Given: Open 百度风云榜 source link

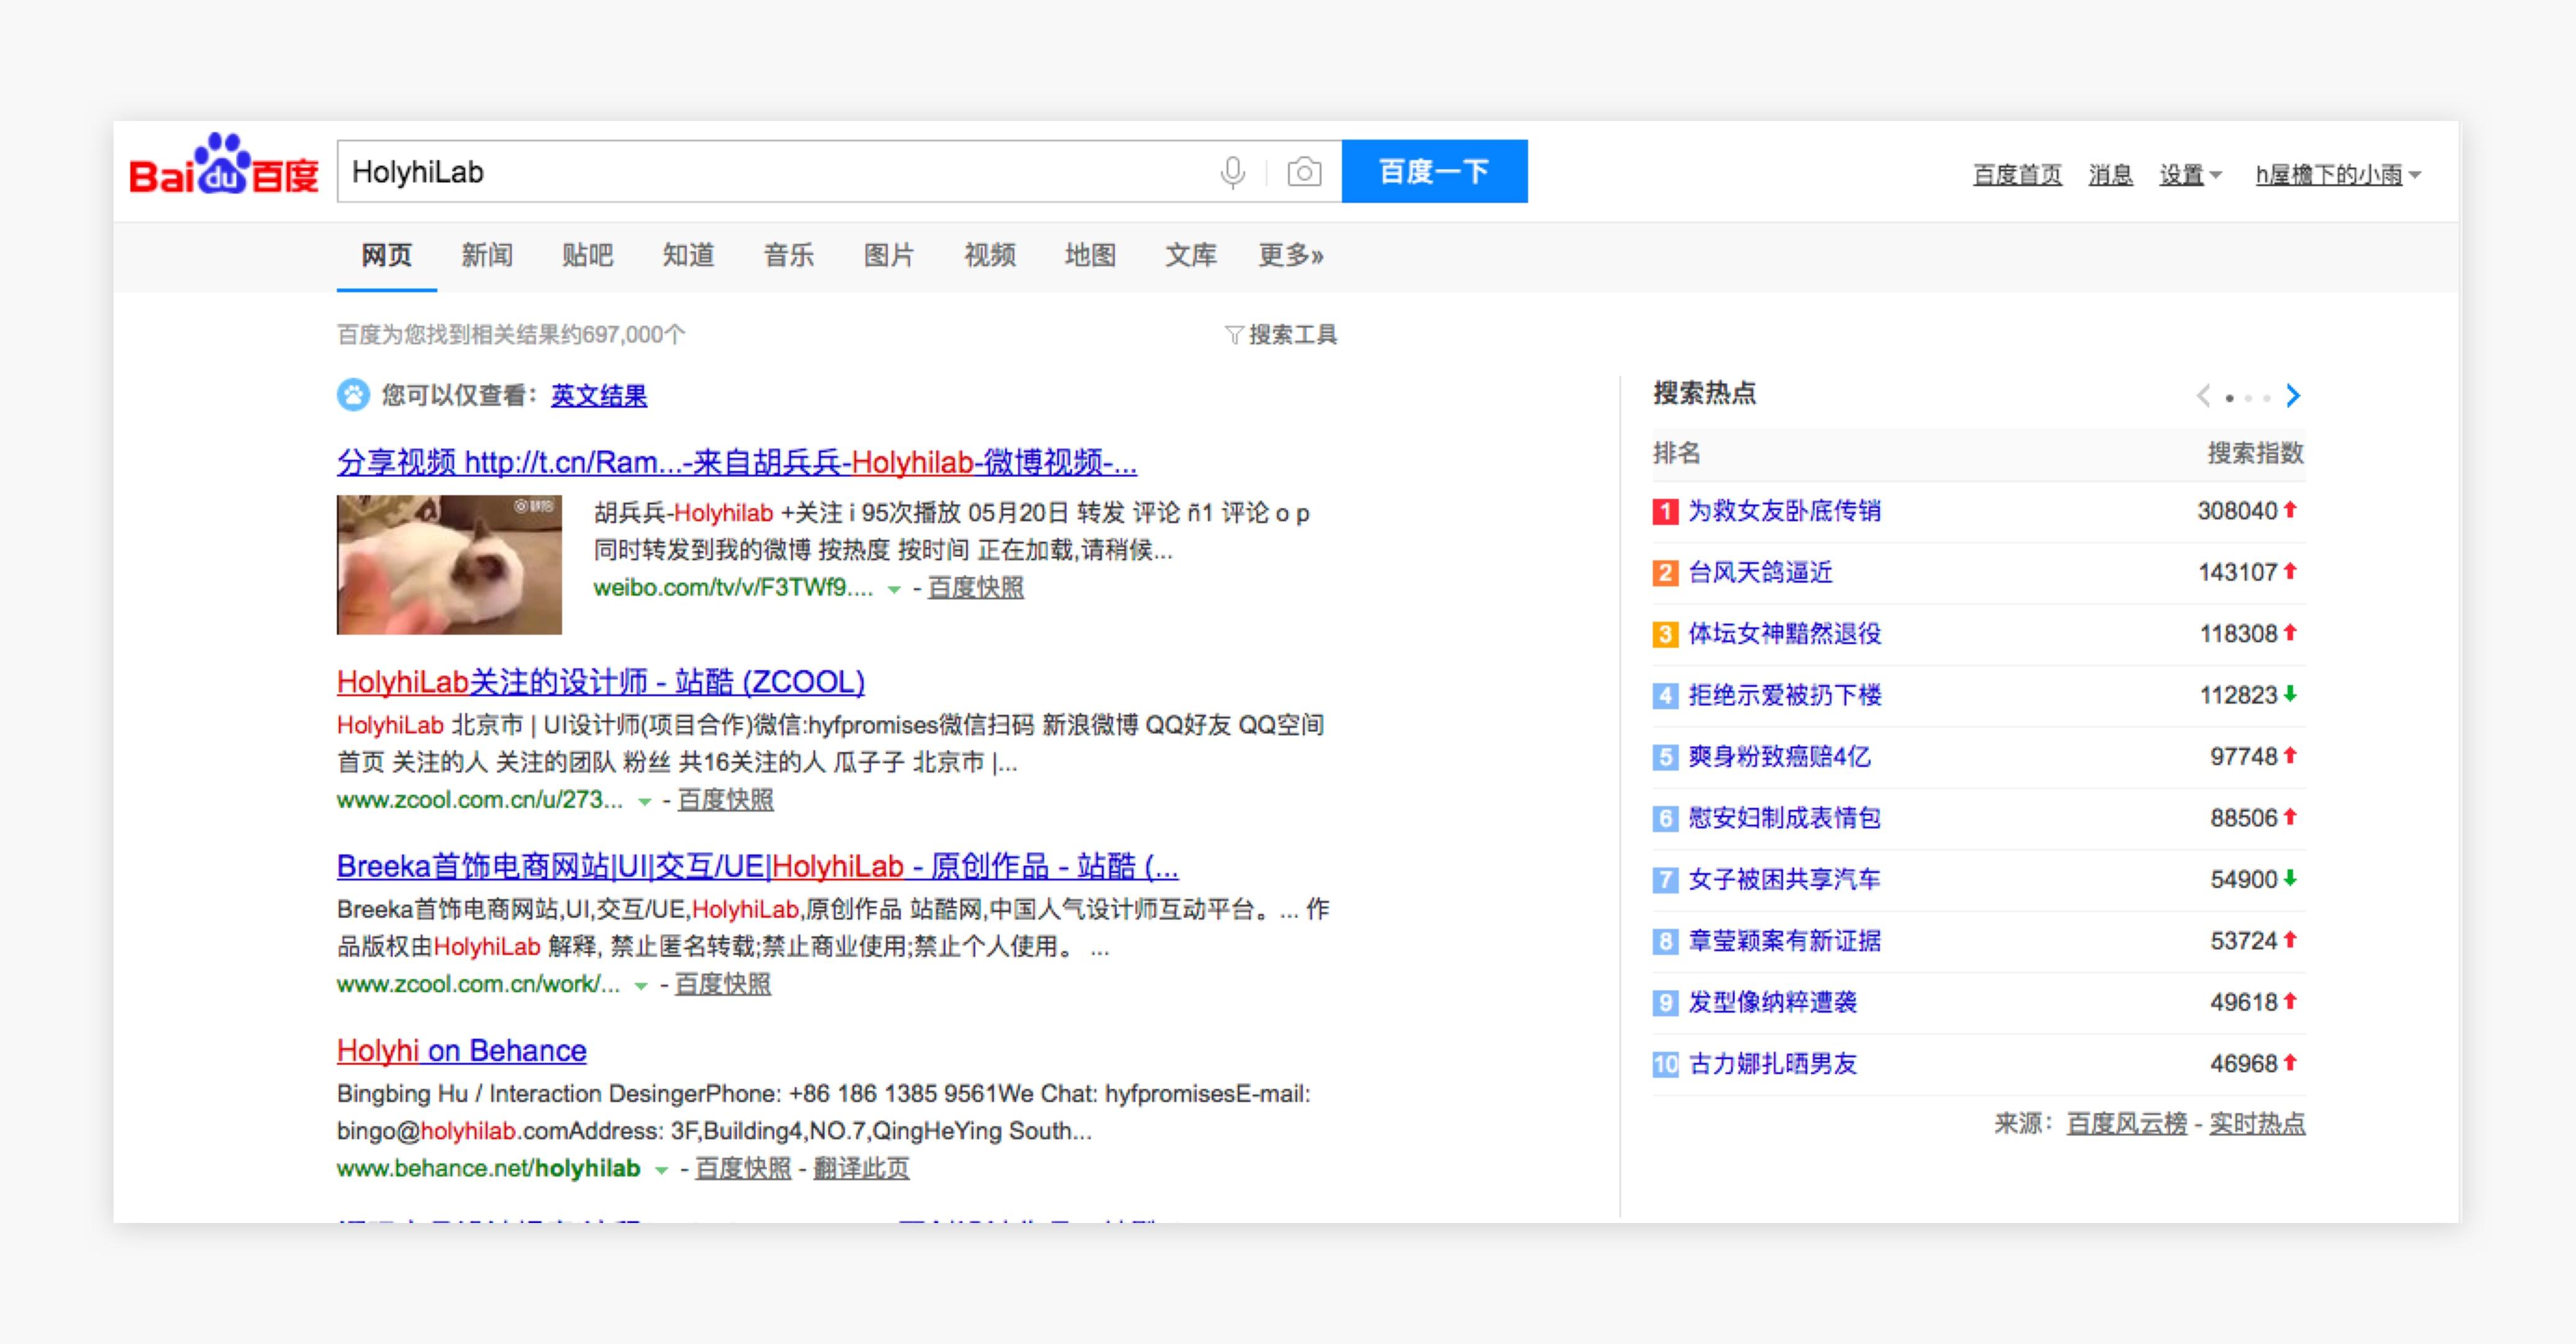Looking at the screenshot, I should click(x=2127, y=1124).
